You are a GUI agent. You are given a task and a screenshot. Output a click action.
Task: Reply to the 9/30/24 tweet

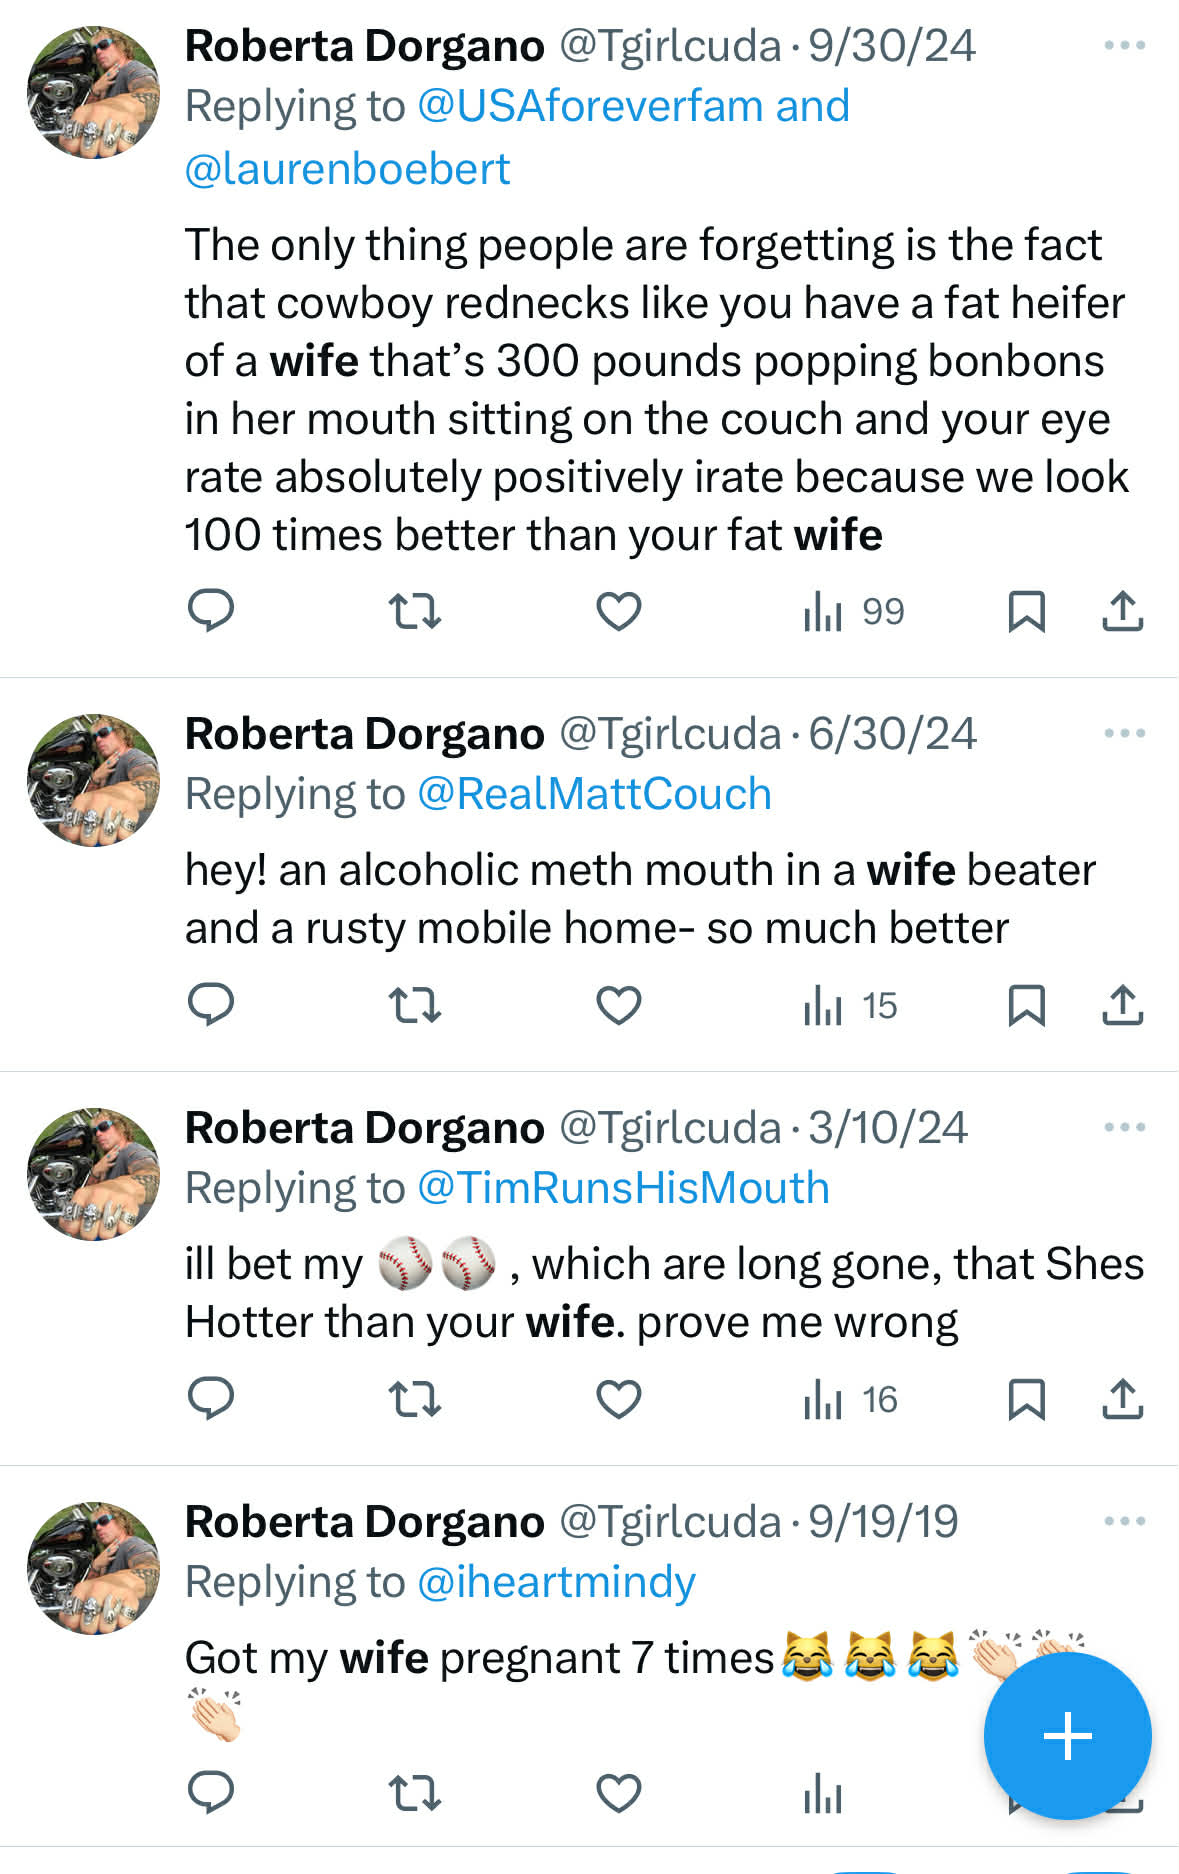pos(211,610)
